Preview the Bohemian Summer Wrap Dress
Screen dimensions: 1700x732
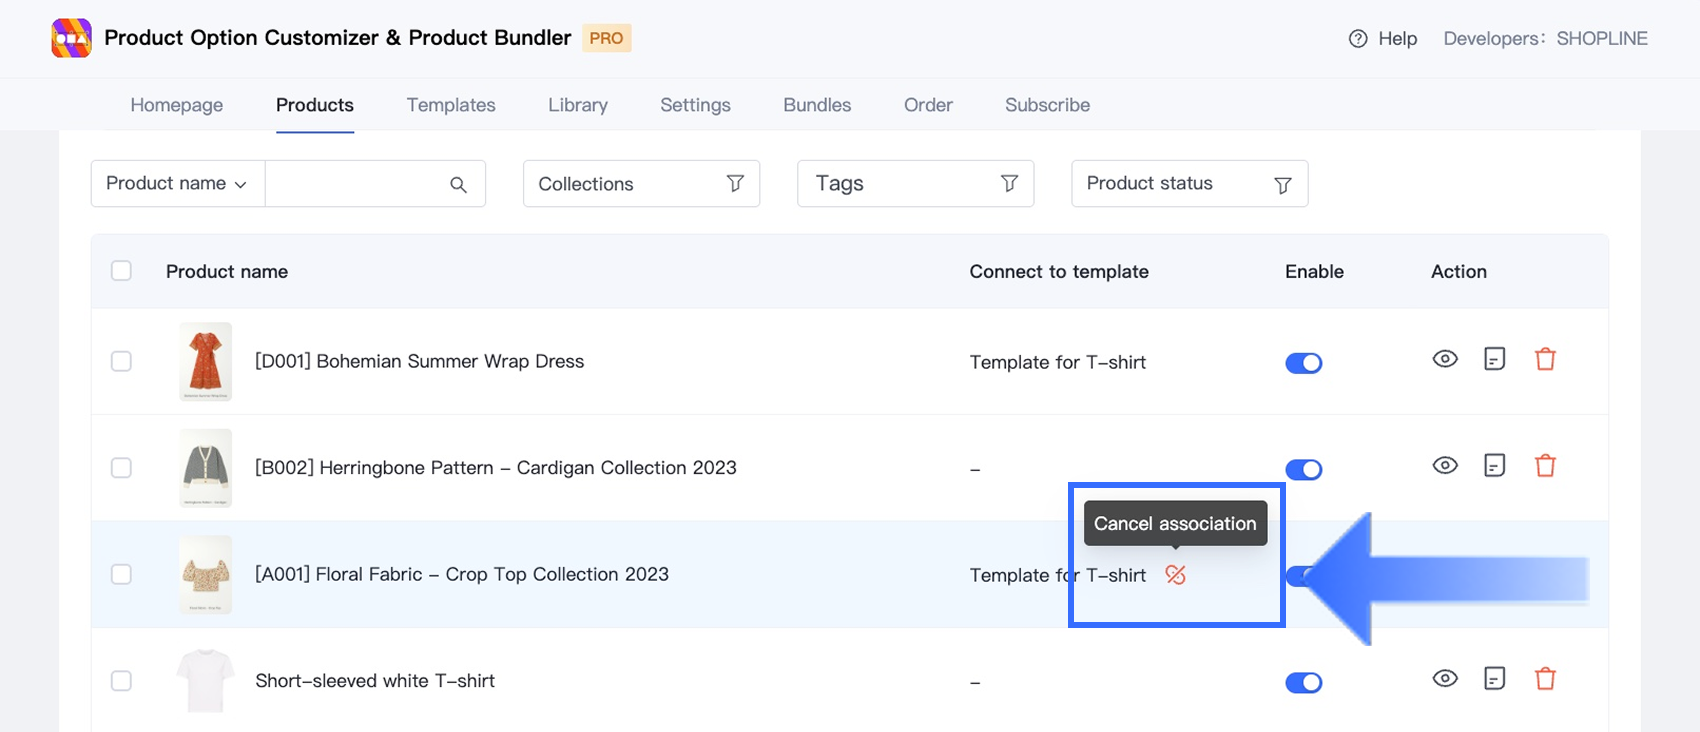click(1445, 359)
